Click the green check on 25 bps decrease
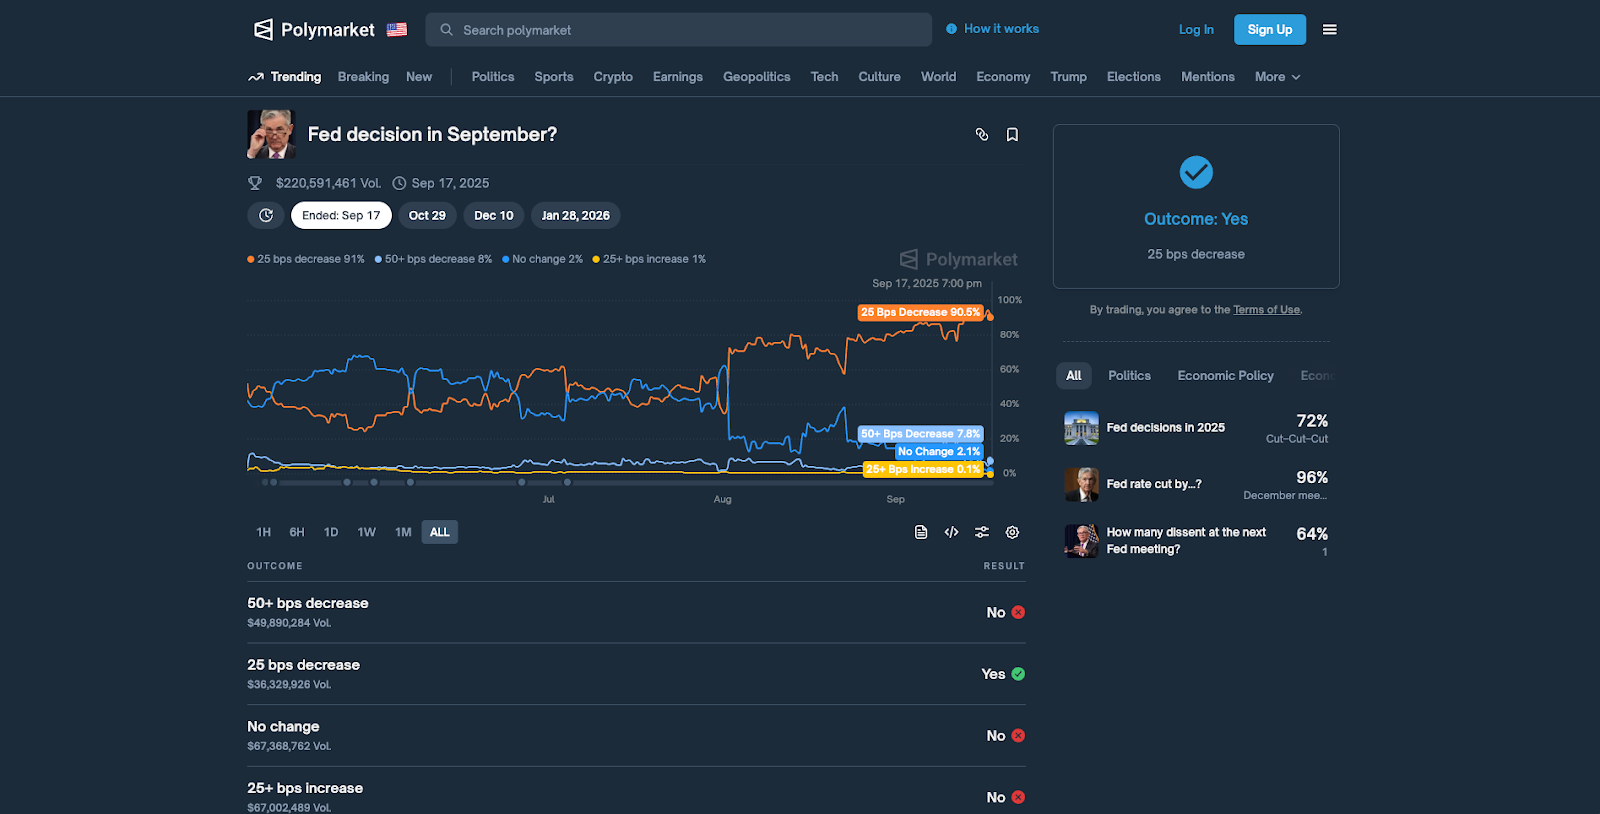This screenshot has width=1600, height=814. coord(1018,674)
